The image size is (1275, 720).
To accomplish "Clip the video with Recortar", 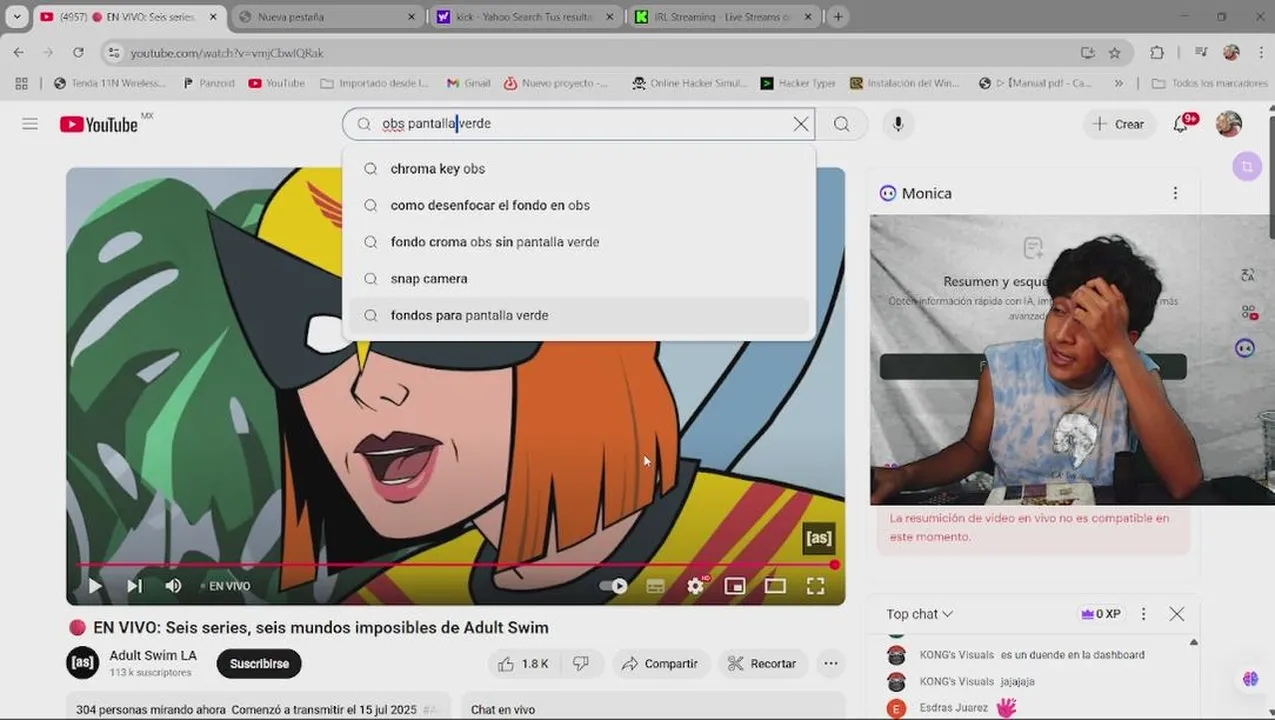I will 762,663.
